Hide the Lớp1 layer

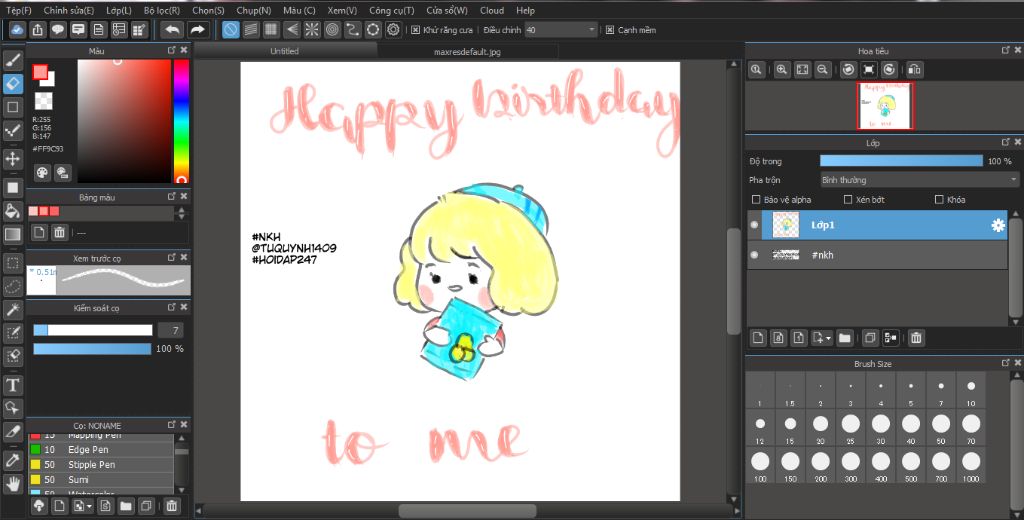(x=754, y=225)
